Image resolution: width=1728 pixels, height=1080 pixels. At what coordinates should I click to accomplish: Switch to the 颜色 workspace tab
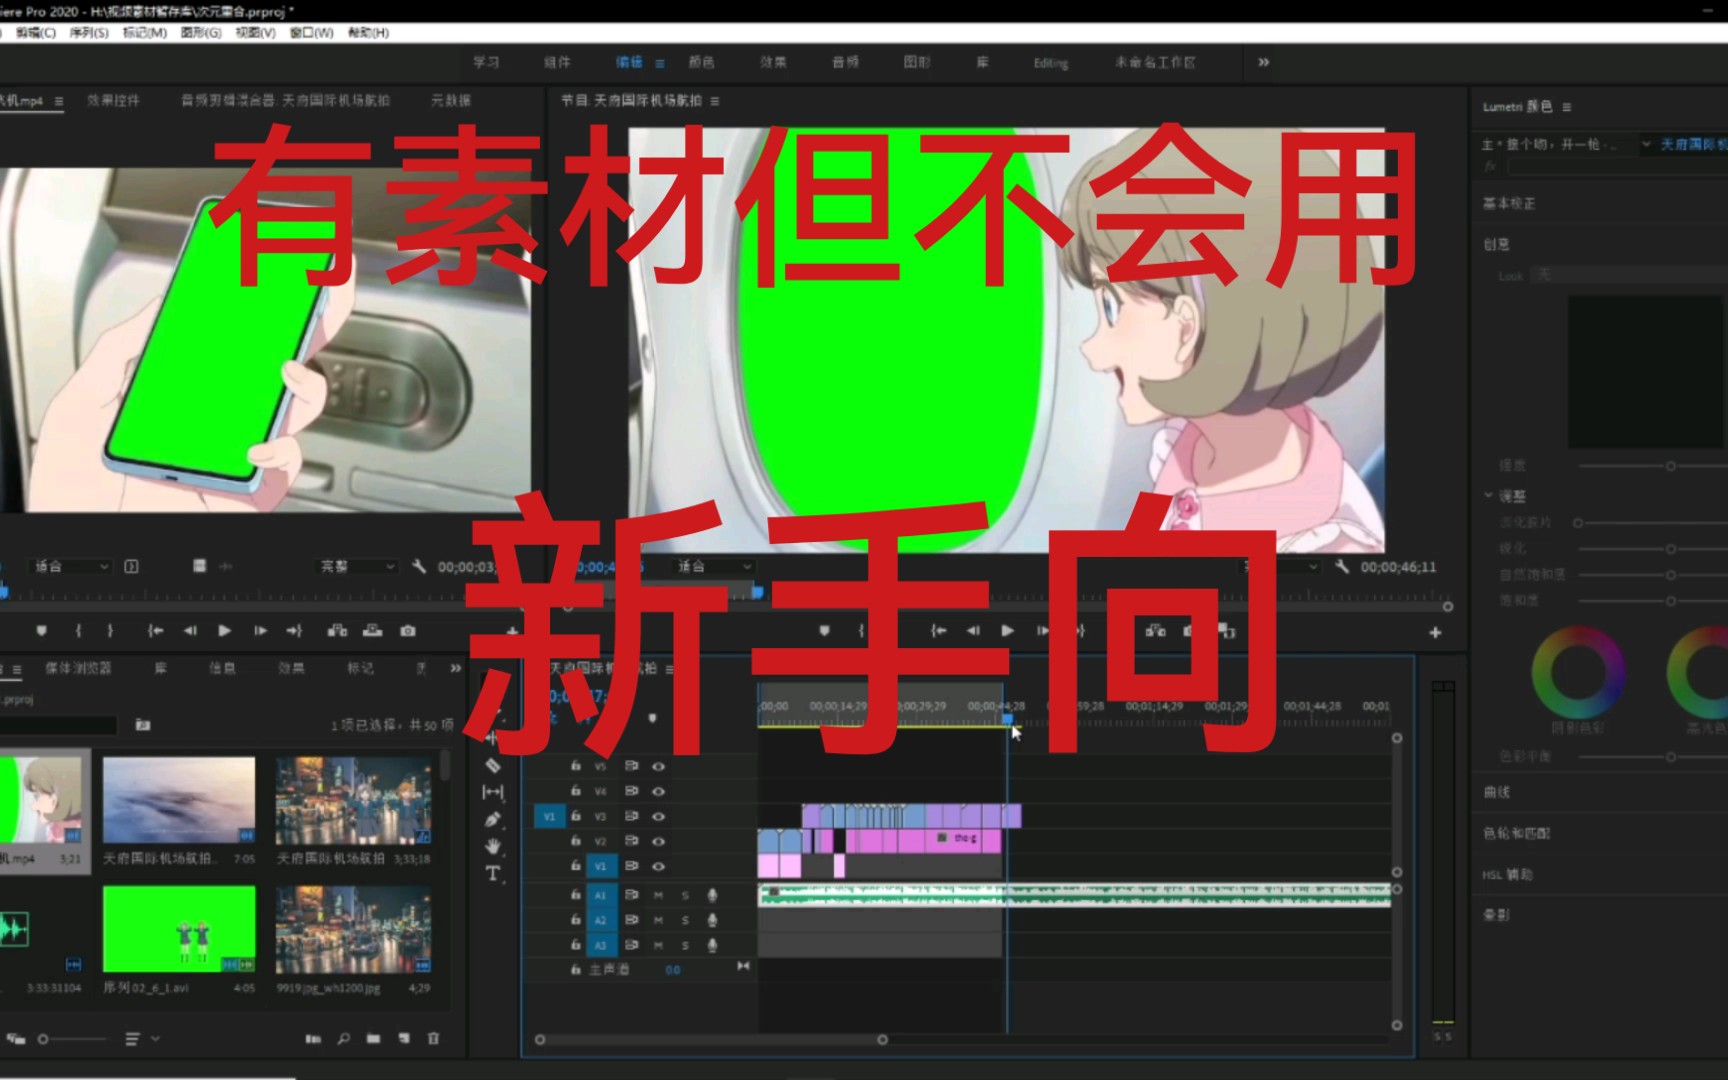701,62
